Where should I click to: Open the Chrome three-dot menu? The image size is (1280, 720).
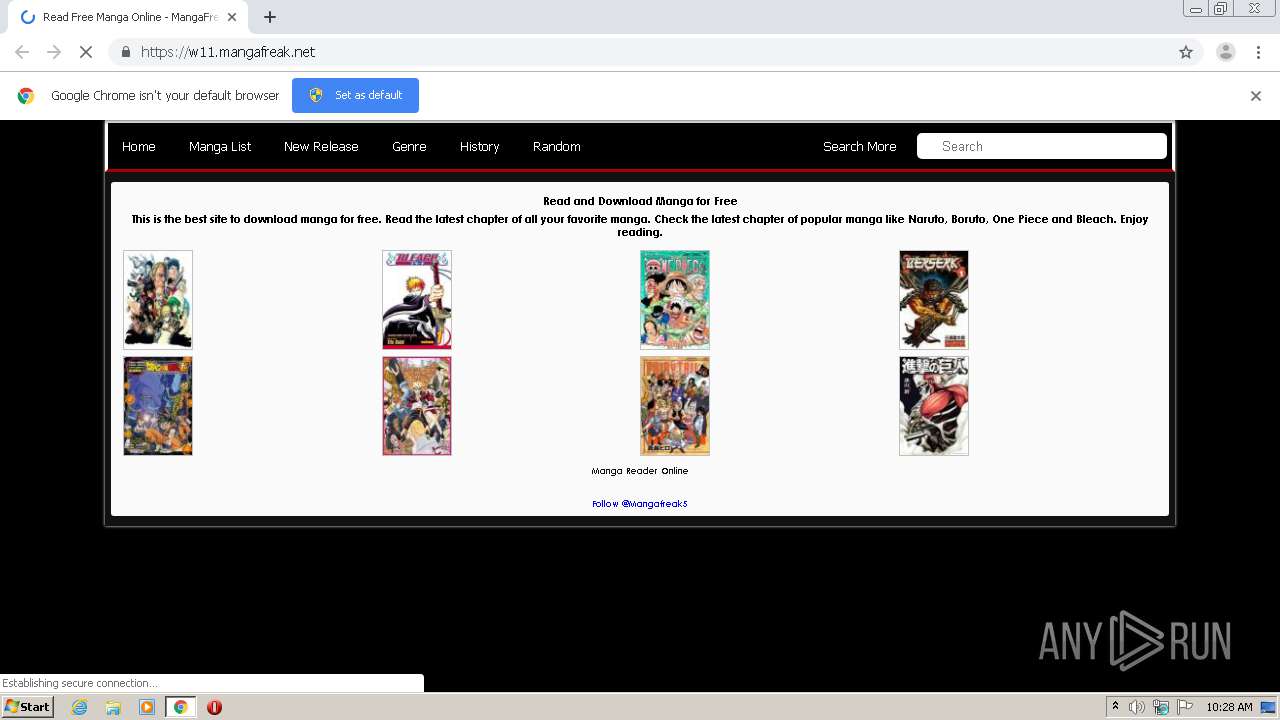click(1258, 52)
